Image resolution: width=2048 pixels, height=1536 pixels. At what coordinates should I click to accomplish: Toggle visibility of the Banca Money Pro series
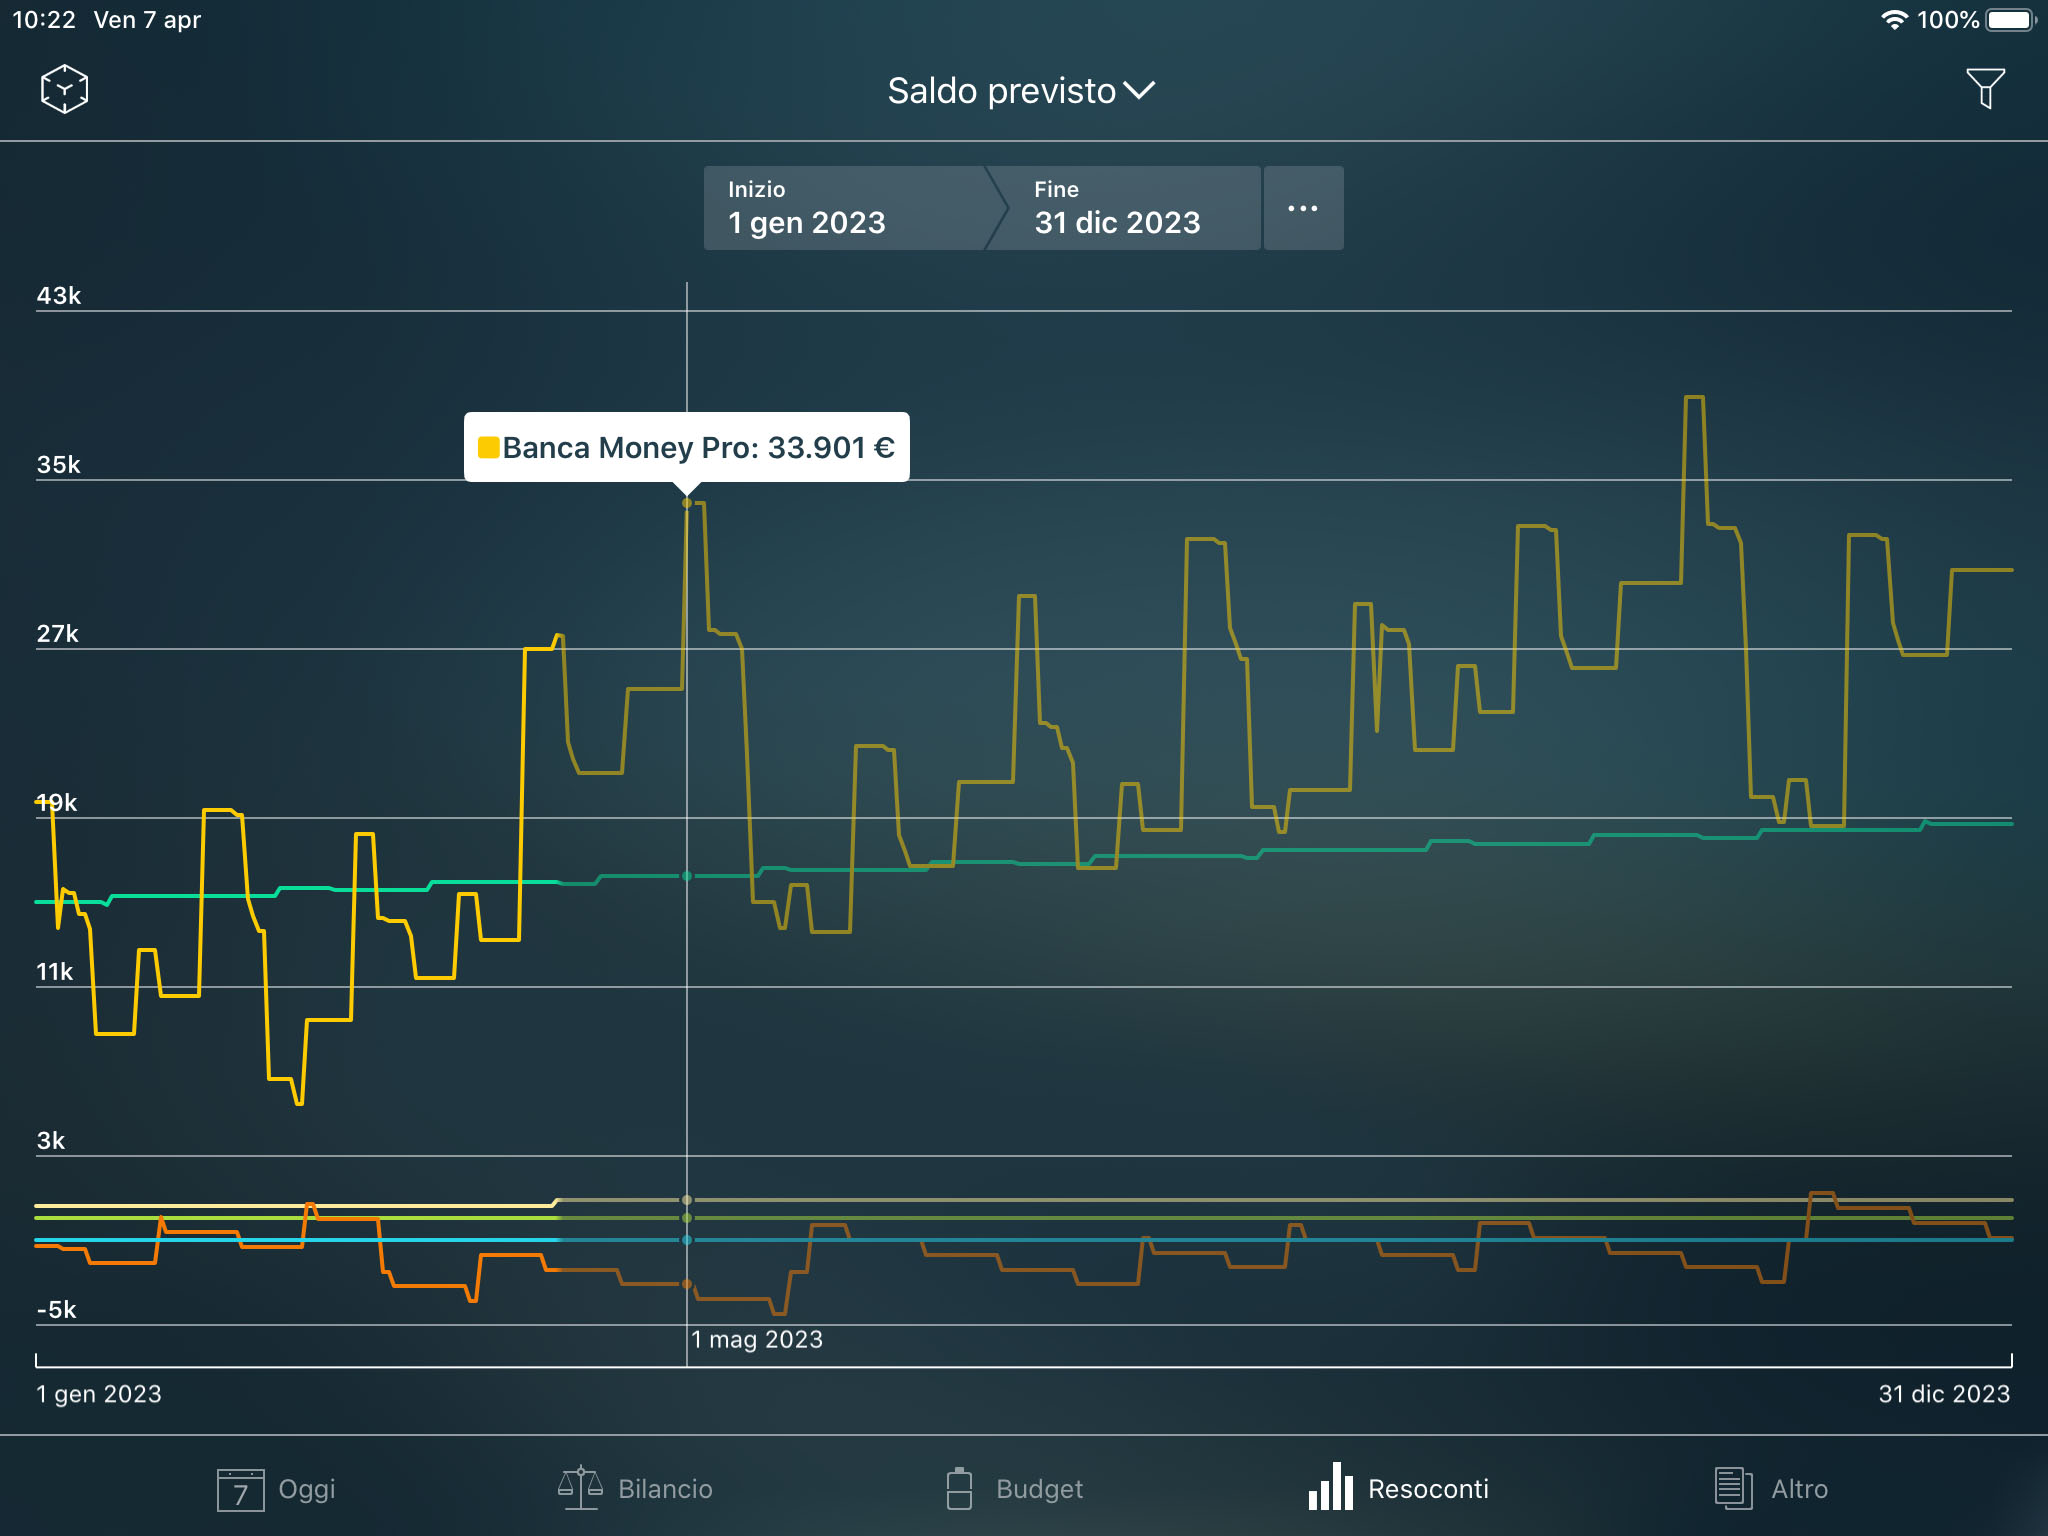(686, 503)
